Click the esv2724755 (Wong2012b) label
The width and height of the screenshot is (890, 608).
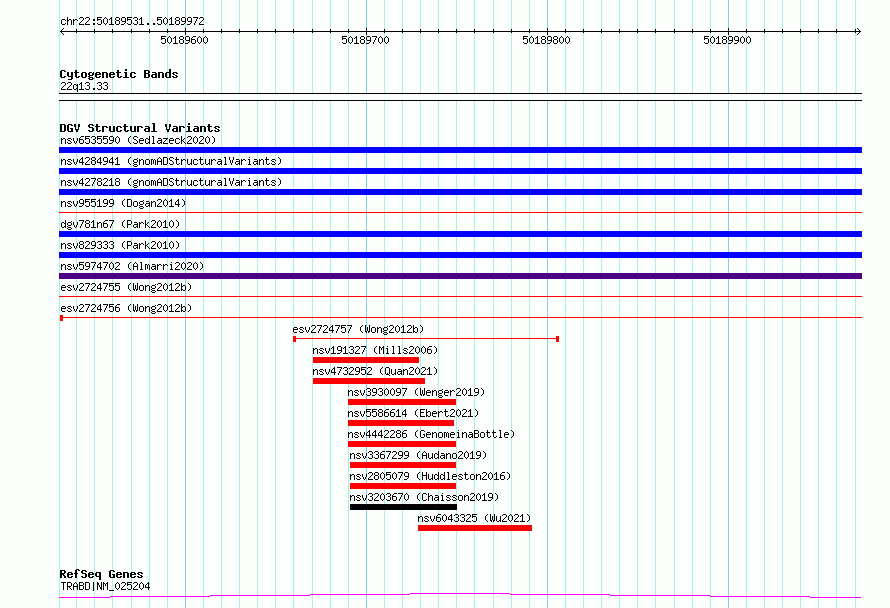pos(126,287)
